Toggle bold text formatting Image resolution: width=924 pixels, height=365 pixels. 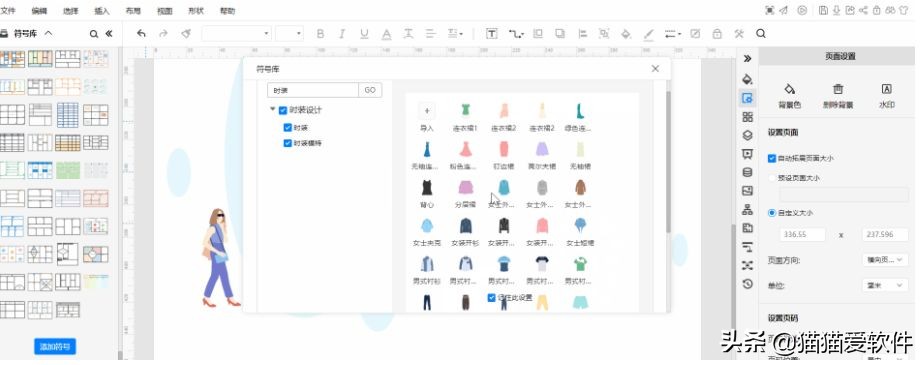click(x=320, y=34)
